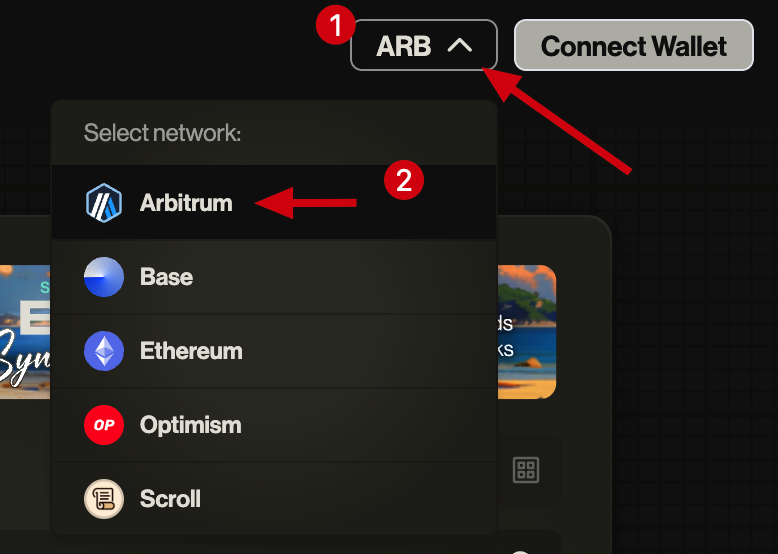Screen dimensions: 778x554
Task: Click the red Optimism OP icon
Action: pyautogui.click(x=104, y=425)
